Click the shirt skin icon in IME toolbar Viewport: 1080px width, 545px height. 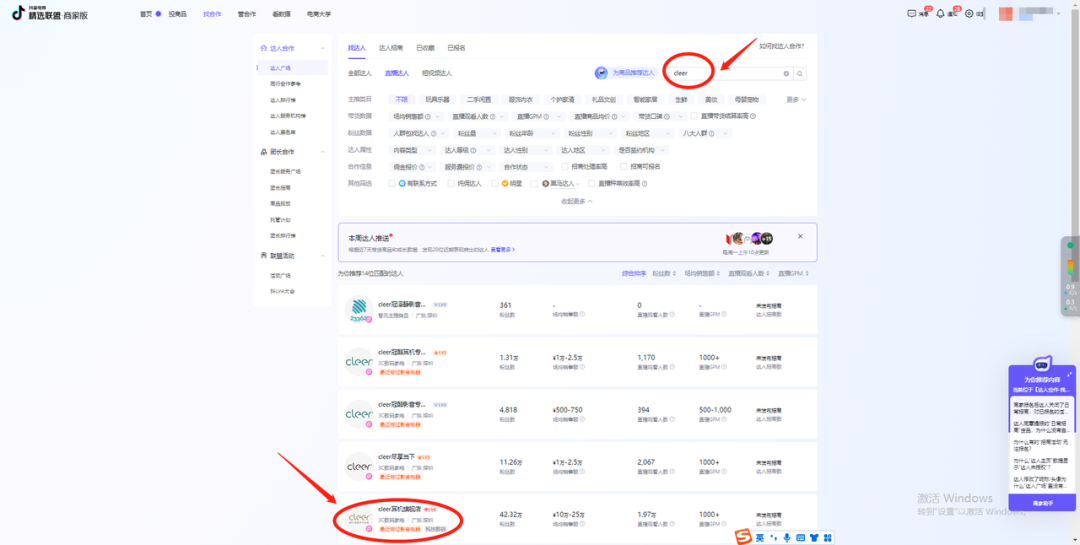point(814,537)
